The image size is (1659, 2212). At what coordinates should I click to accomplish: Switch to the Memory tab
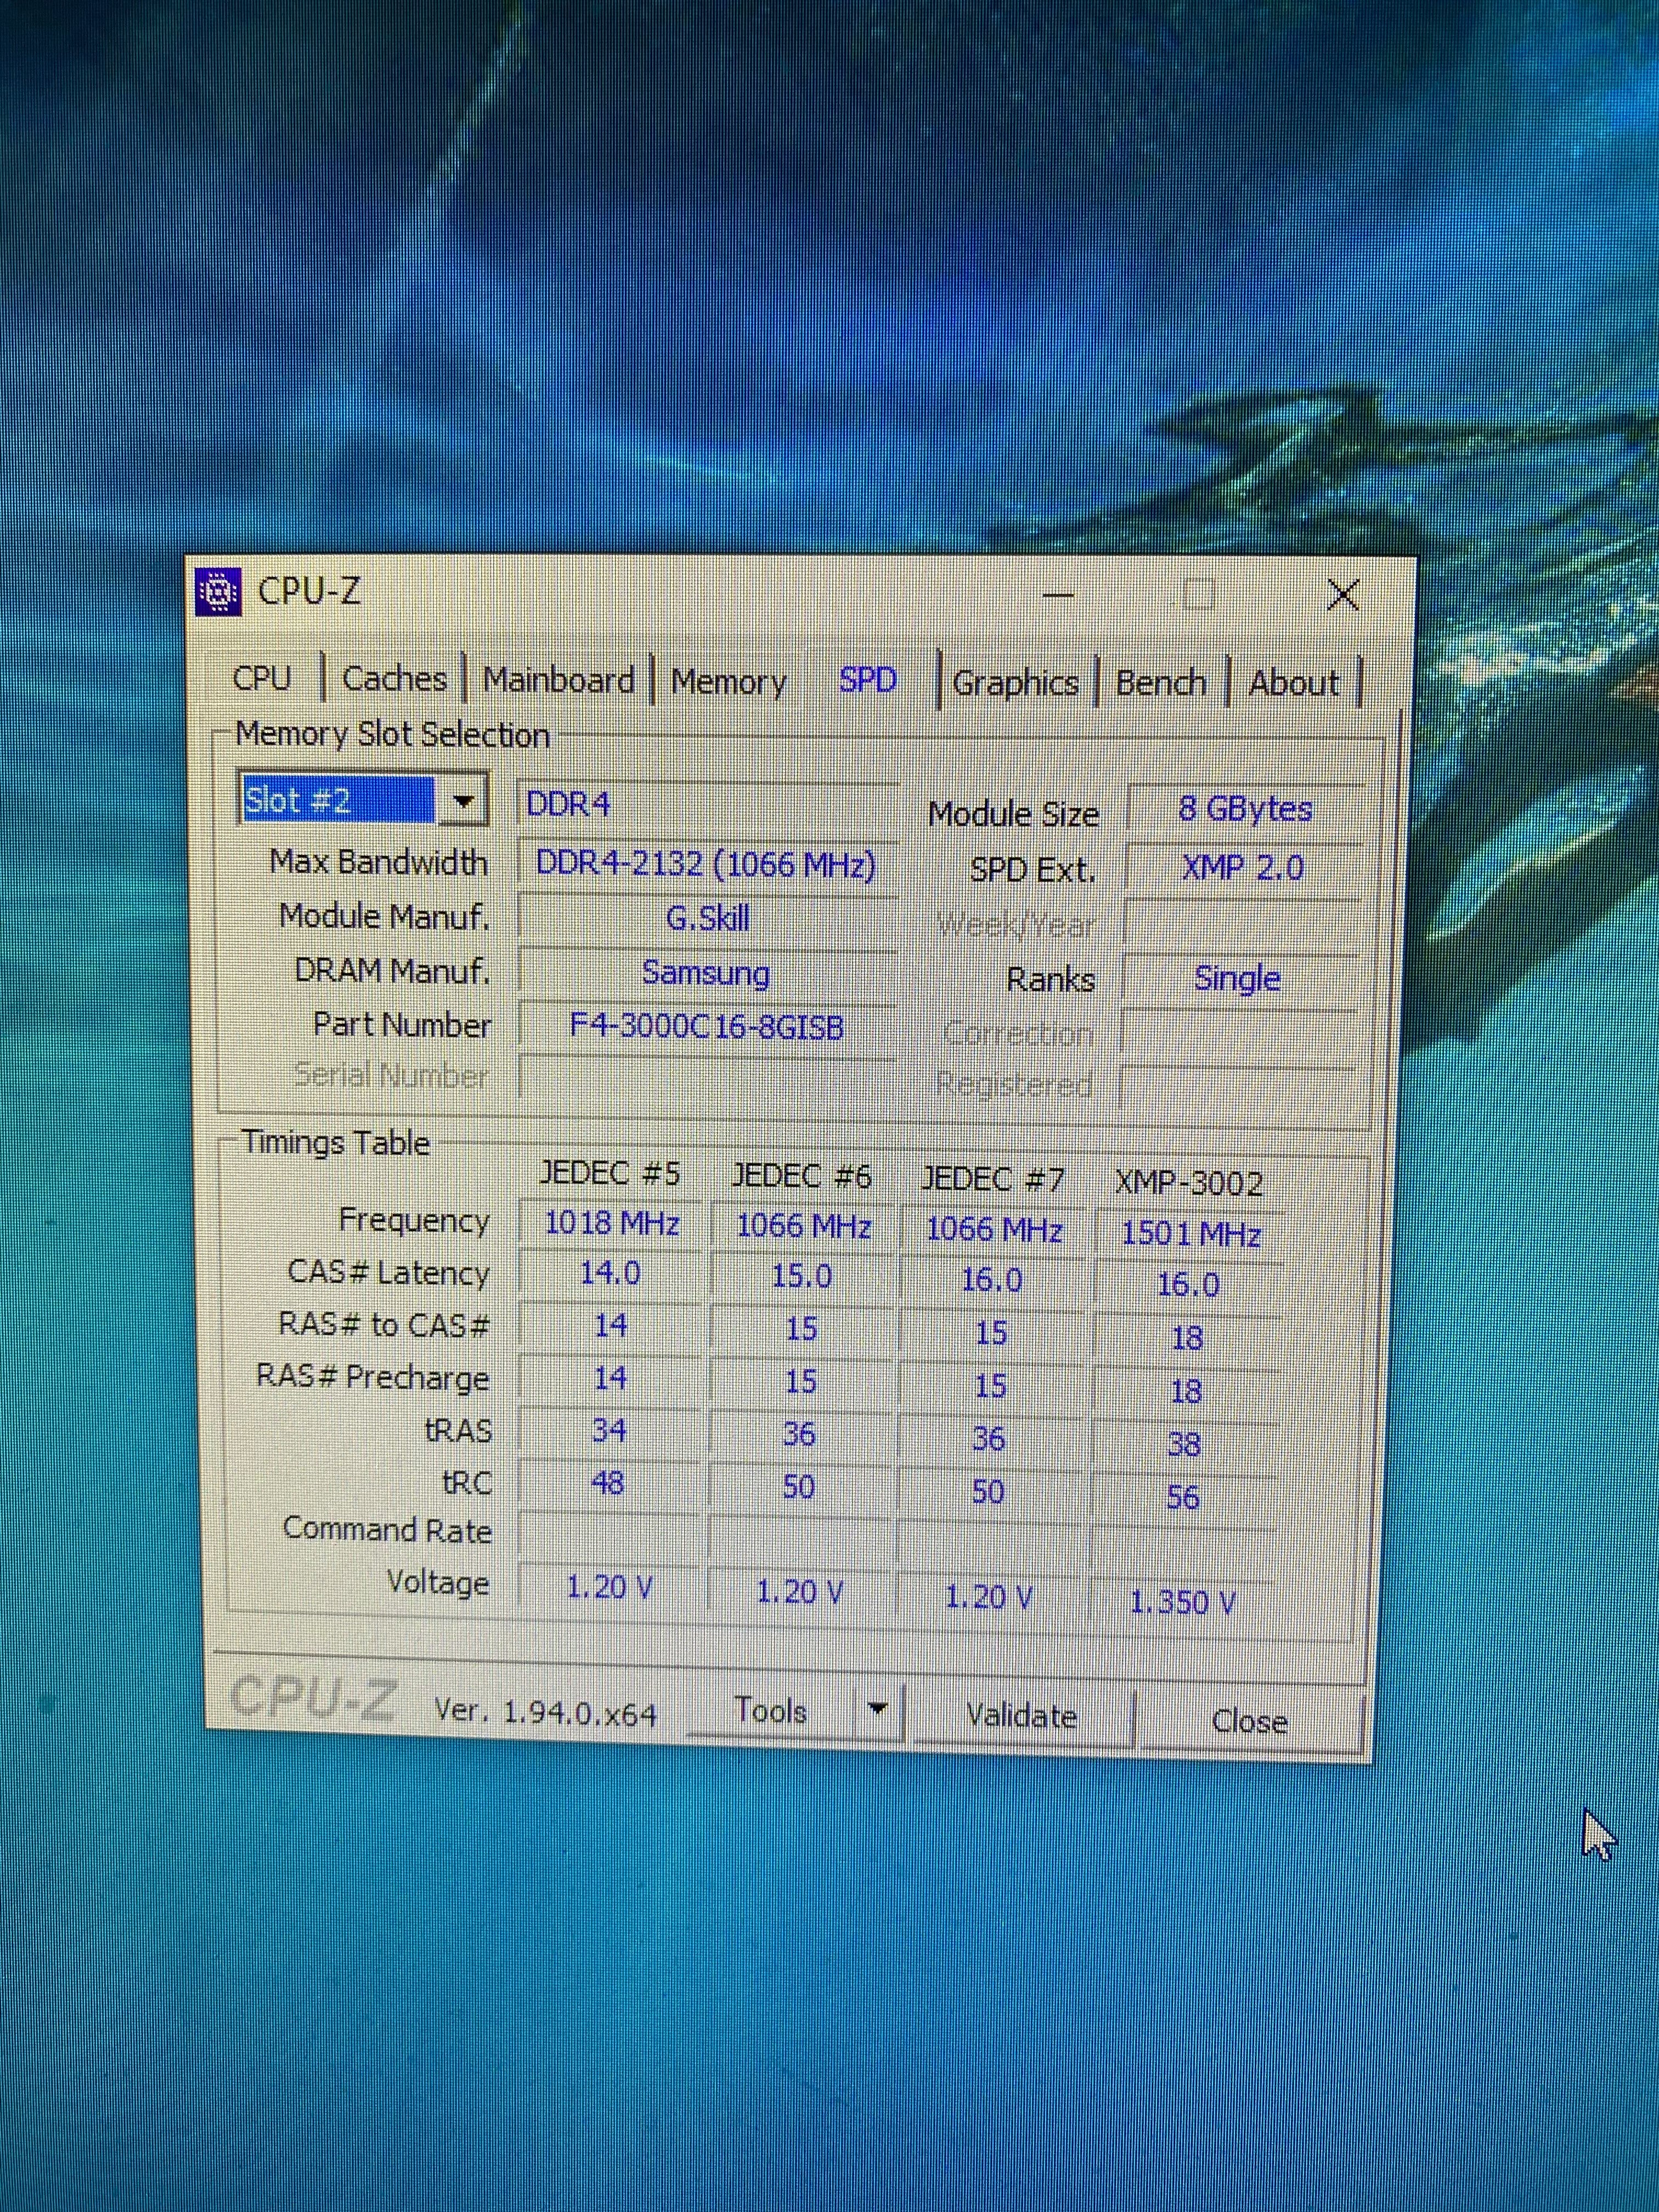click(728, 682)
